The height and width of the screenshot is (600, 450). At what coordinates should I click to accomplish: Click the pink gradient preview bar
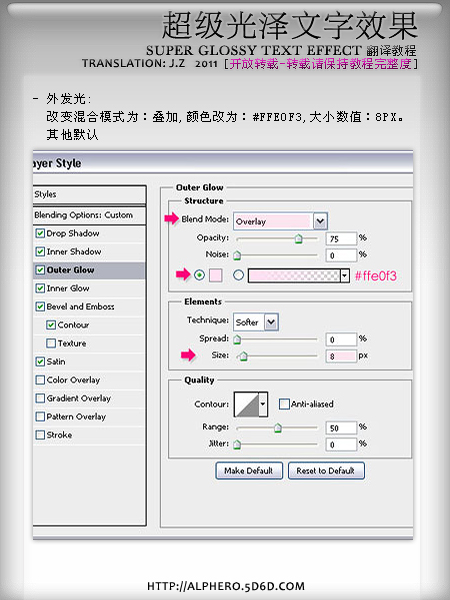pos(294,276)
